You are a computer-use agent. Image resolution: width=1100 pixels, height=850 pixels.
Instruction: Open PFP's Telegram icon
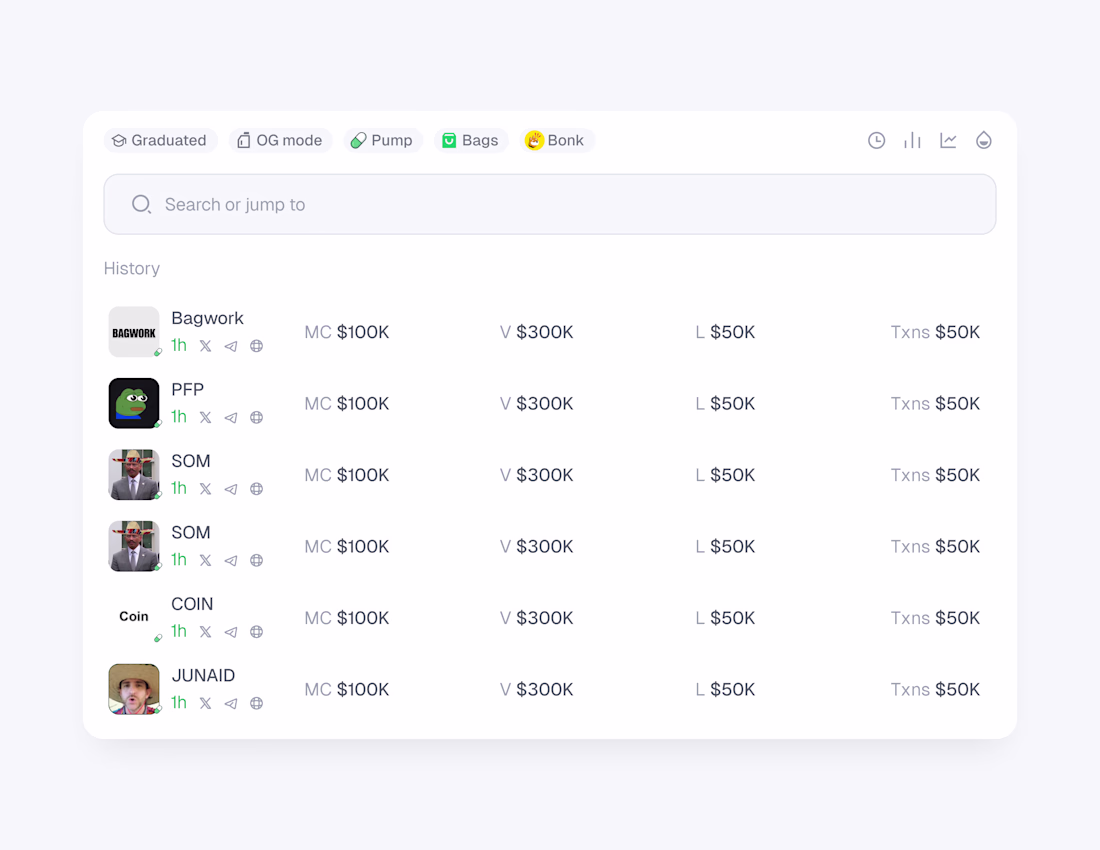coord(231,417)
